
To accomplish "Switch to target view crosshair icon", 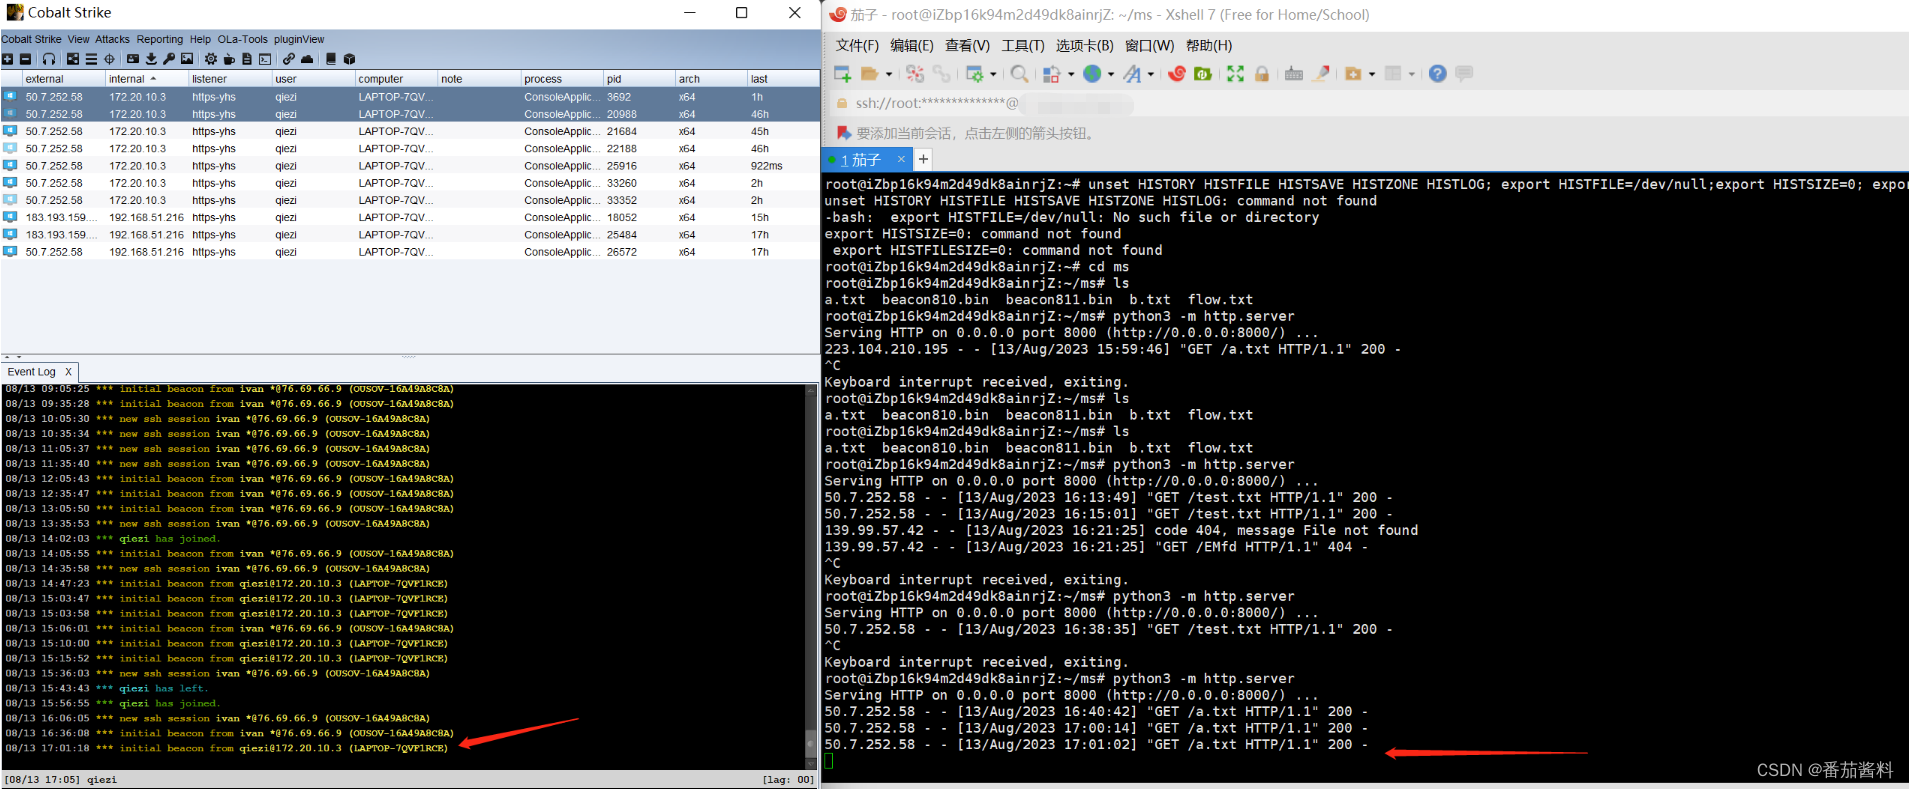I will pyautogui.click(x=109, y=59).
